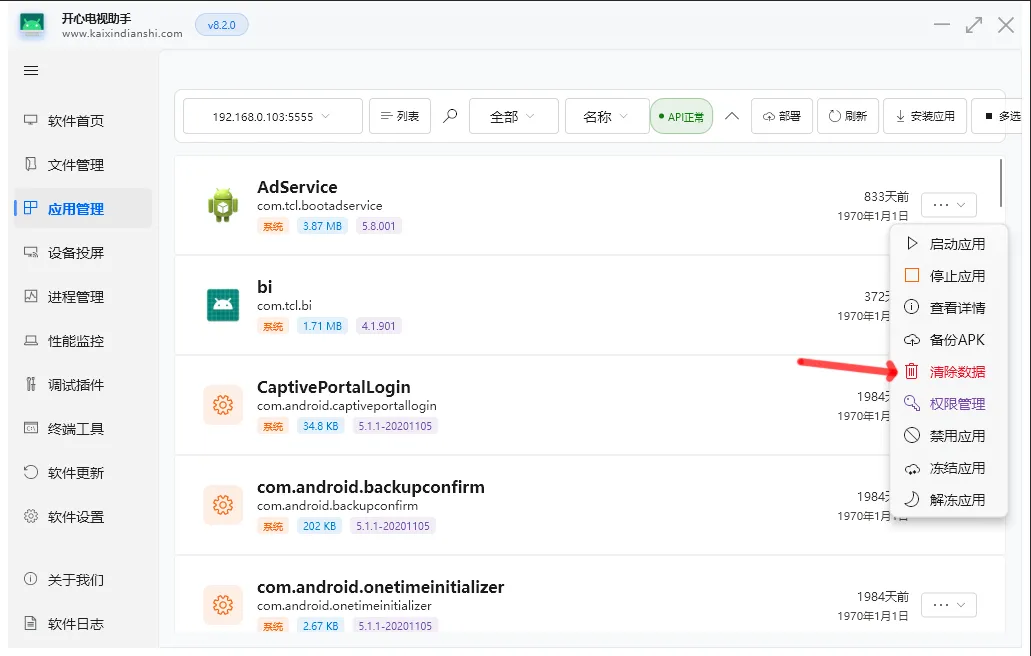Viewport: 1031px width, 656px height.
Task: Click the 部署 button
Action: (x=782, y=116)
